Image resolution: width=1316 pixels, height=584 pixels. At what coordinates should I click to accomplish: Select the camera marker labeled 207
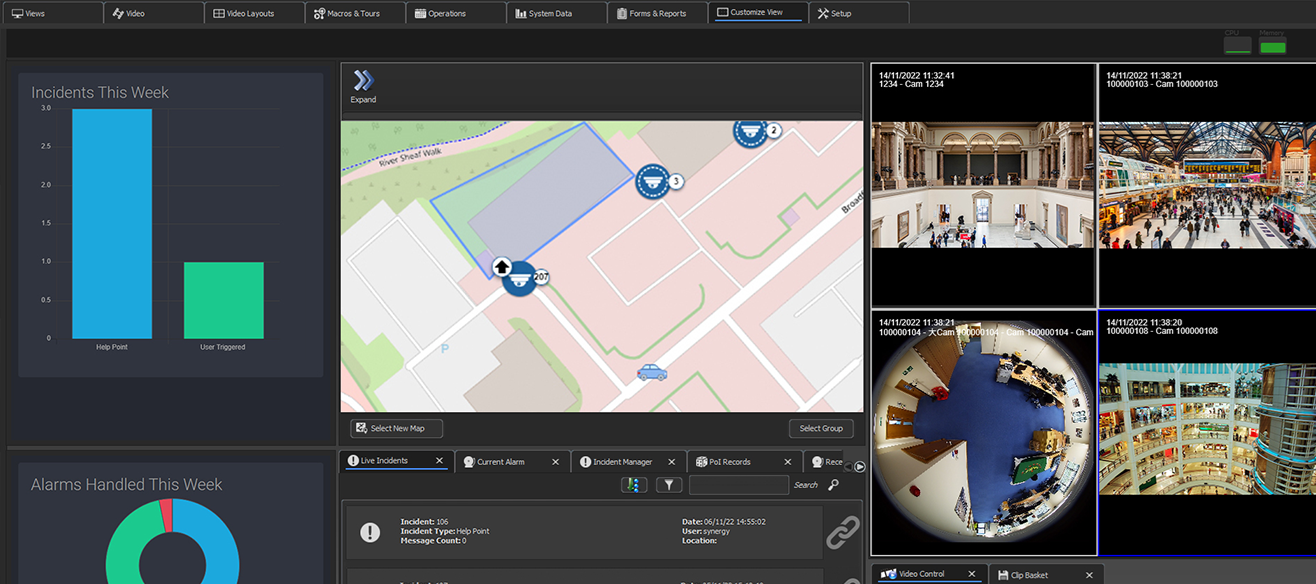click(518, 278)
